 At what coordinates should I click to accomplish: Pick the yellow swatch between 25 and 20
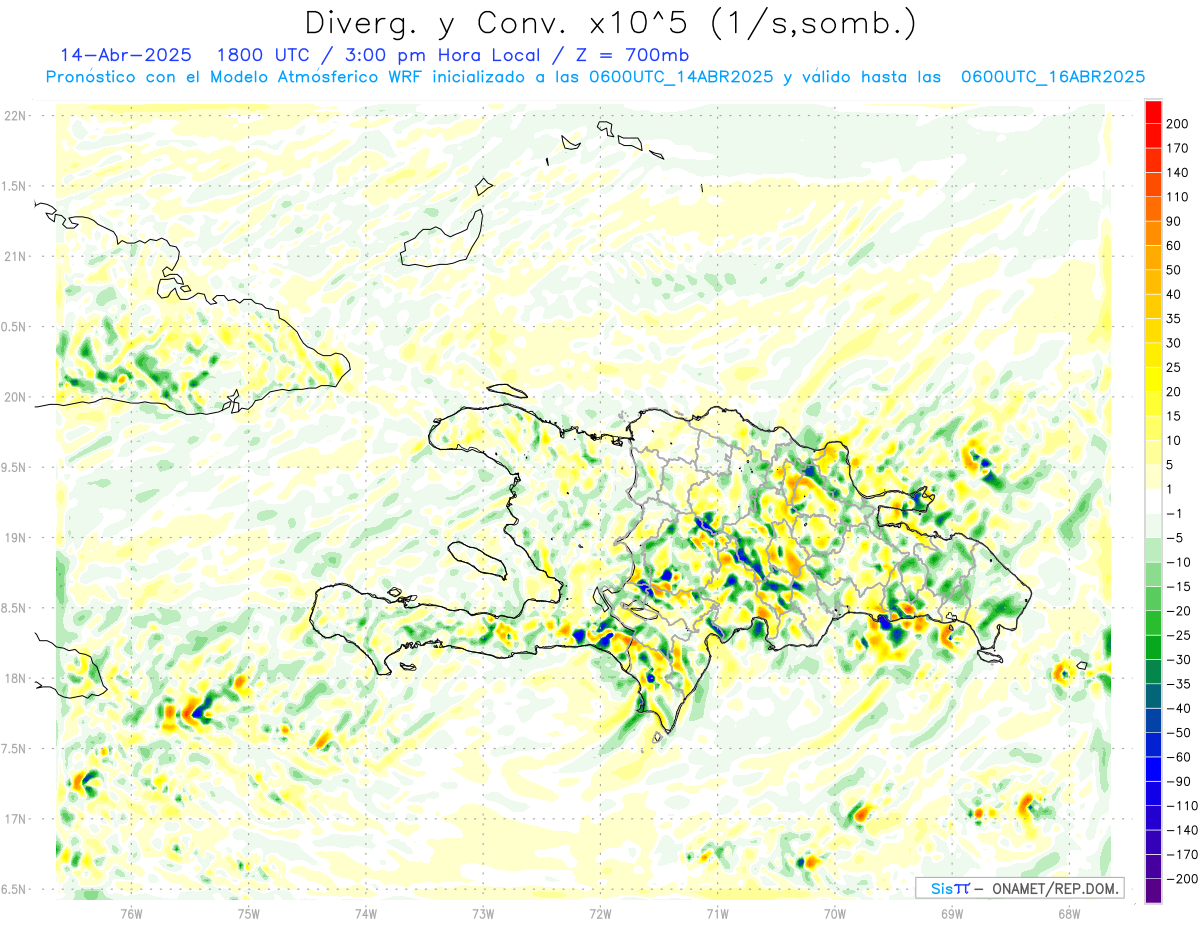click(x=1153, y=379)
